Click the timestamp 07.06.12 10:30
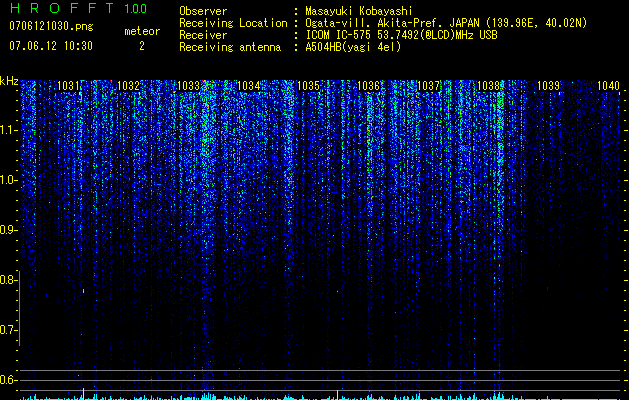The width and height of the screenshot is (629, 400). [51, 46]
